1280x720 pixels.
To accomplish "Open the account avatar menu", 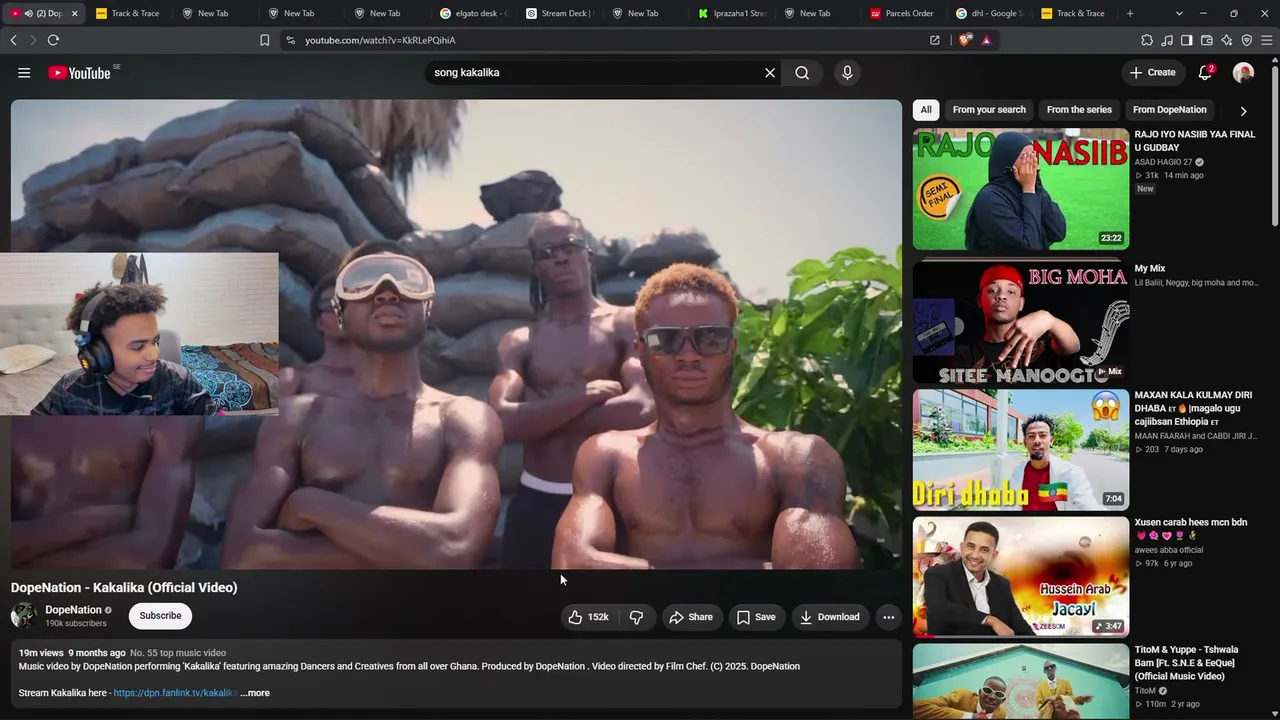I will click(1243, 73).
